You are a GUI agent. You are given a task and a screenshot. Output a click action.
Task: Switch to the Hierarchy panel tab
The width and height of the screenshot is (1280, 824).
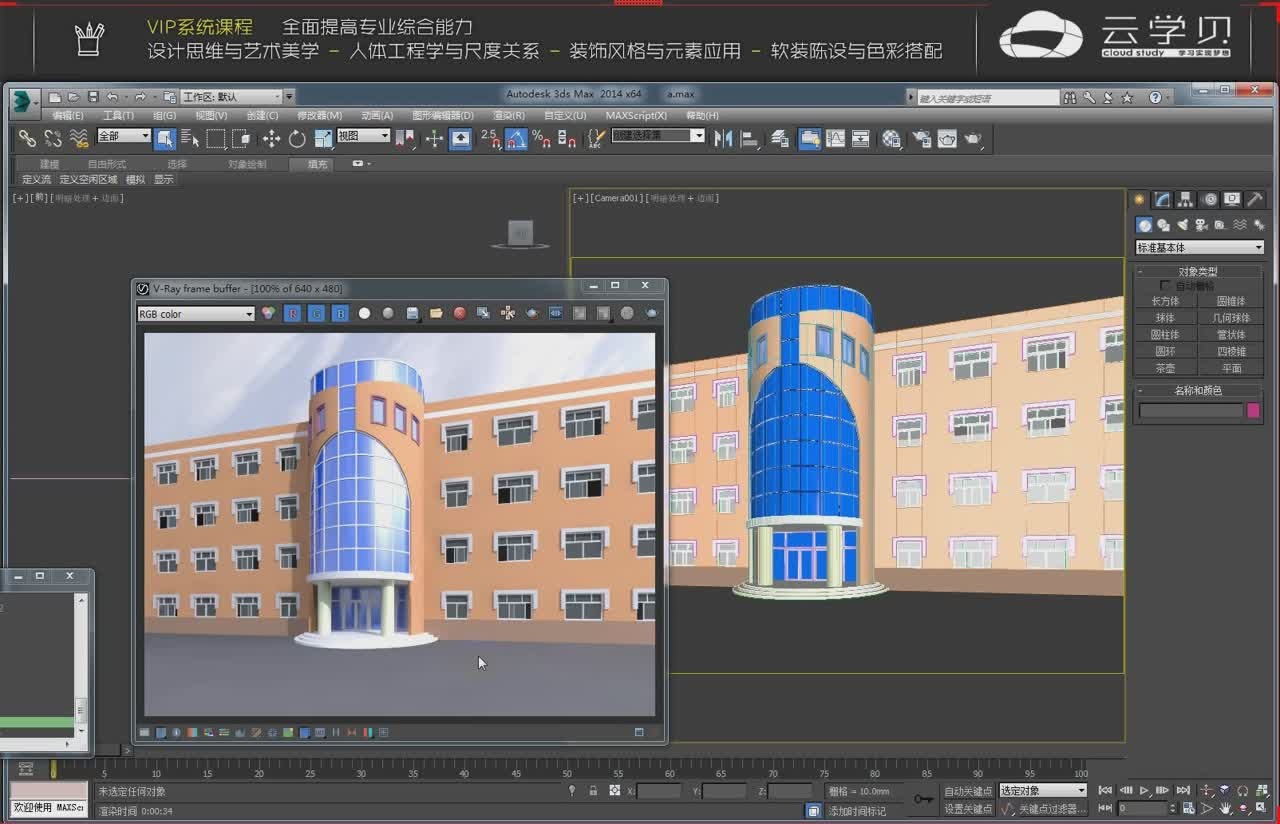pyautogui.click(x=1185, y=200)
